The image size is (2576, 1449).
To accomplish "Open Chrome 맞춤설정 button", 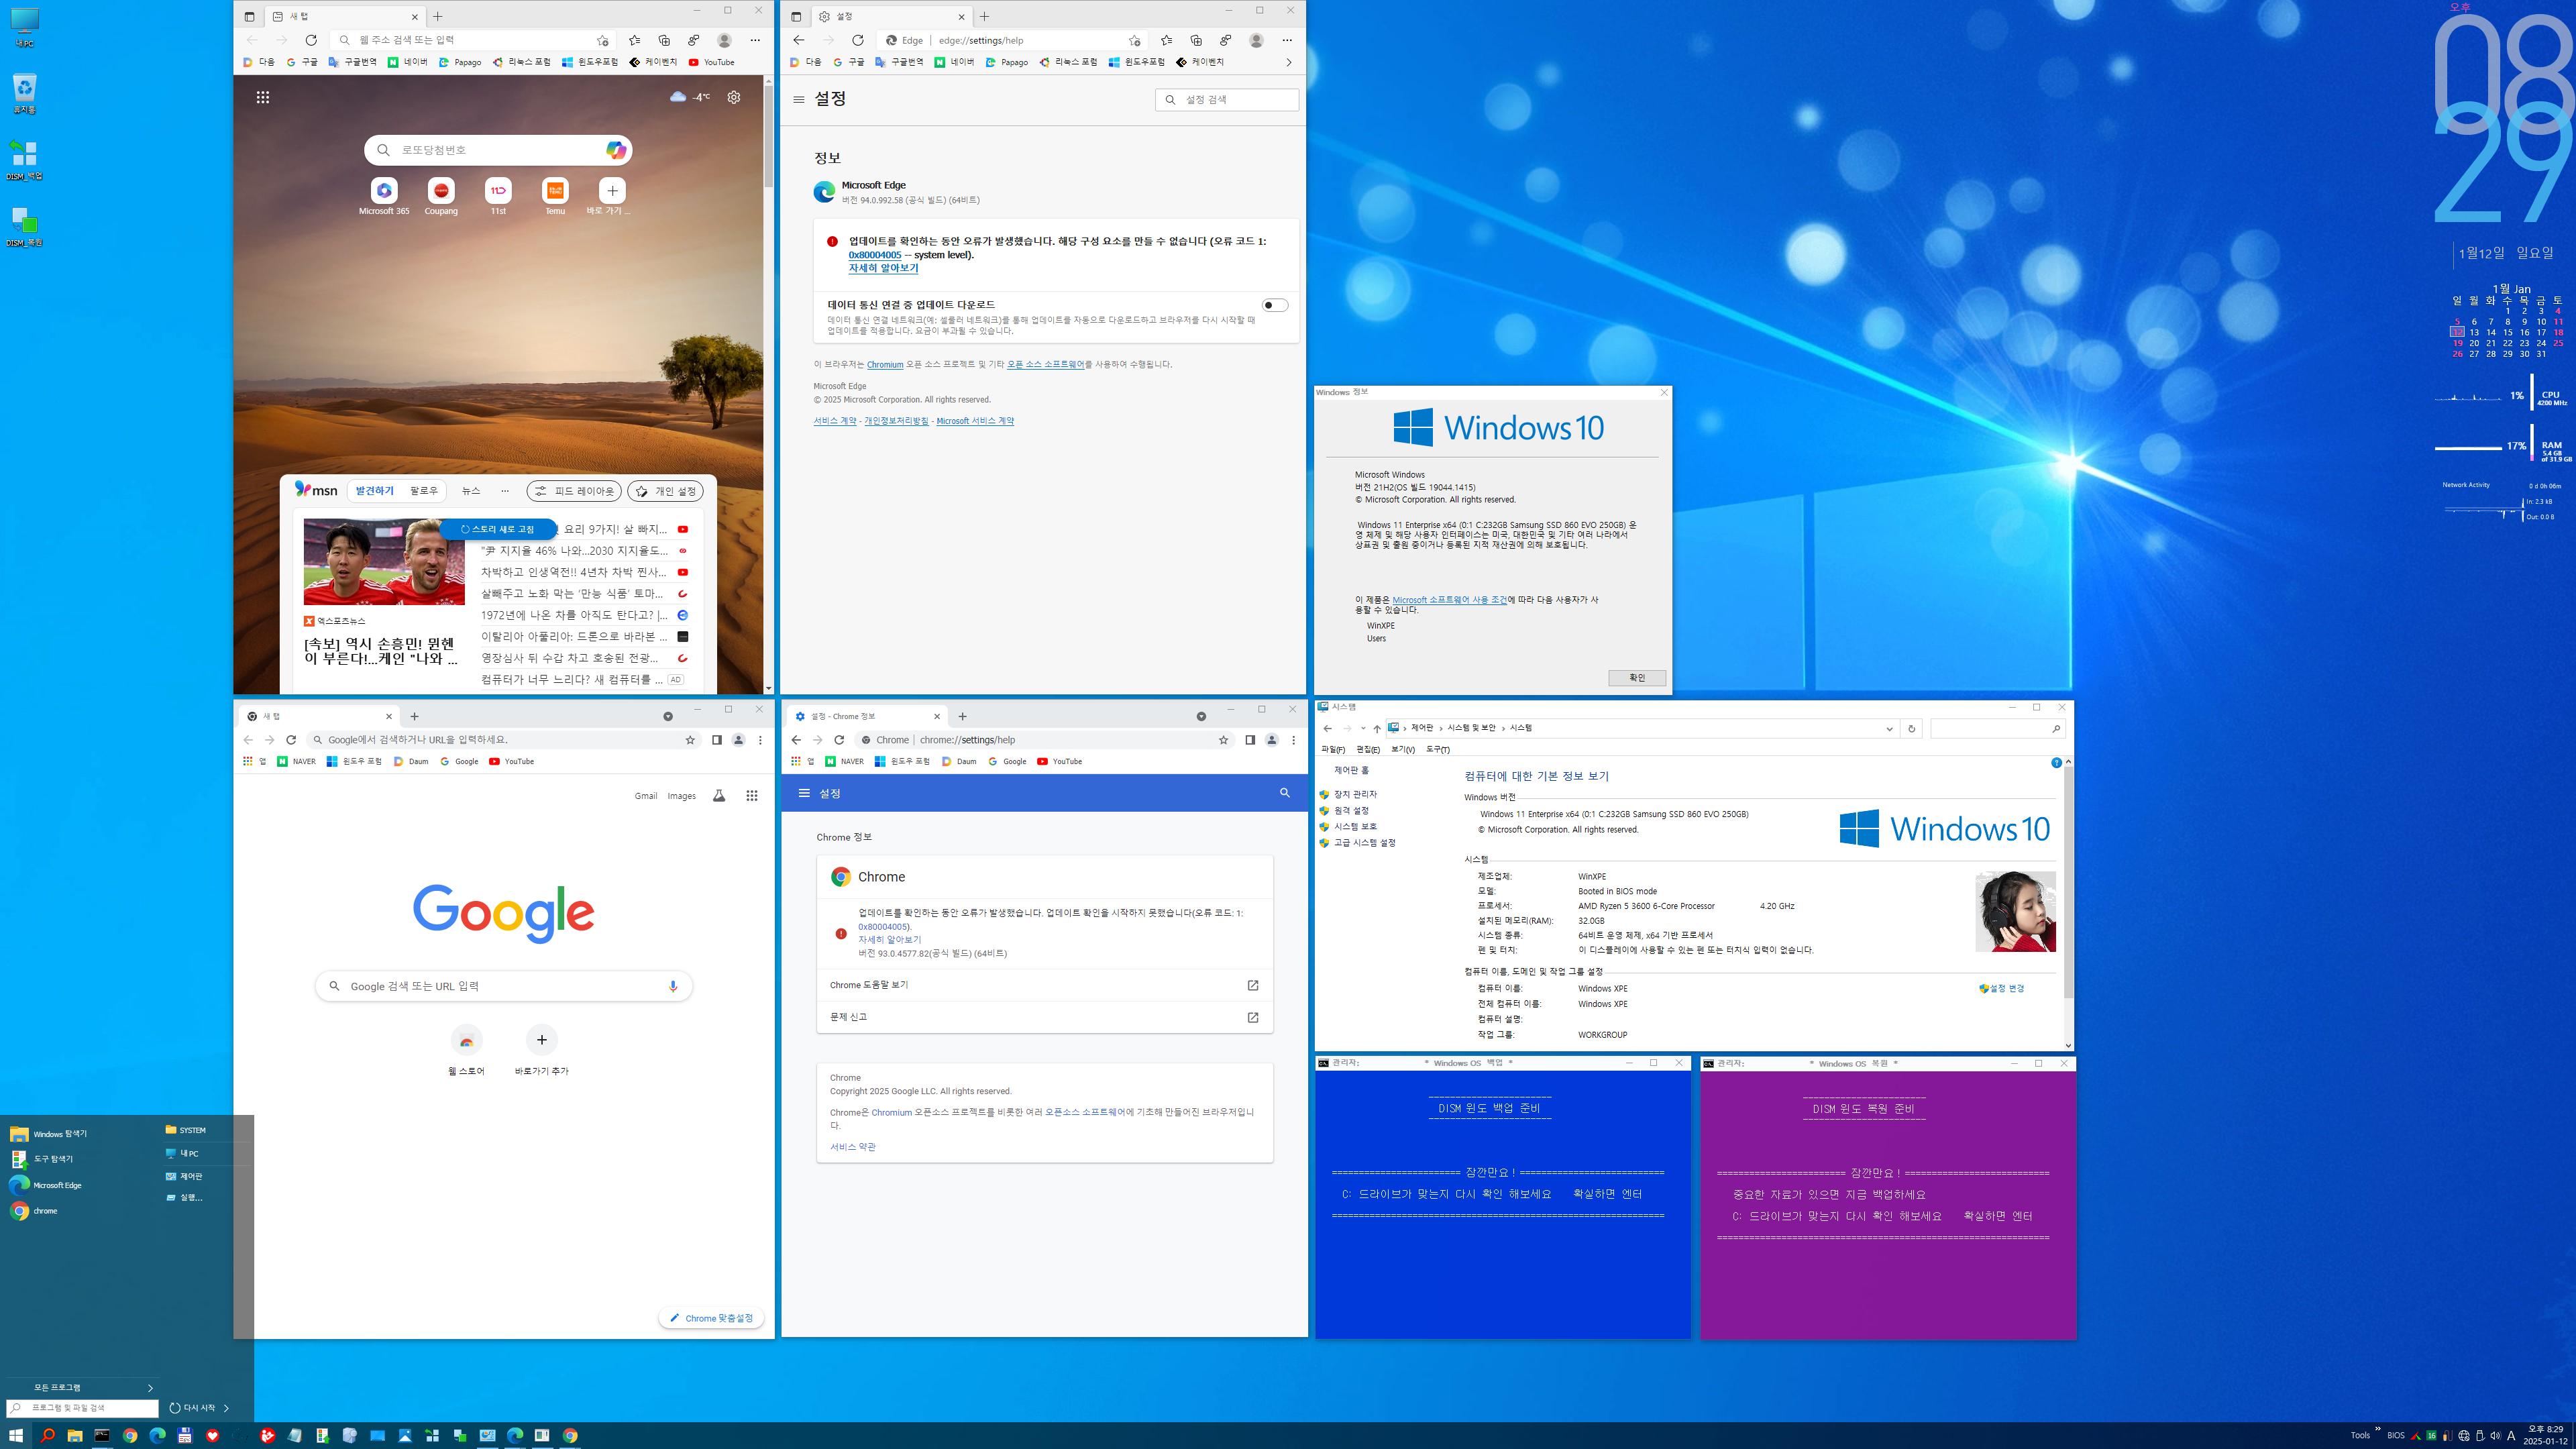I will click(711, 1318).
